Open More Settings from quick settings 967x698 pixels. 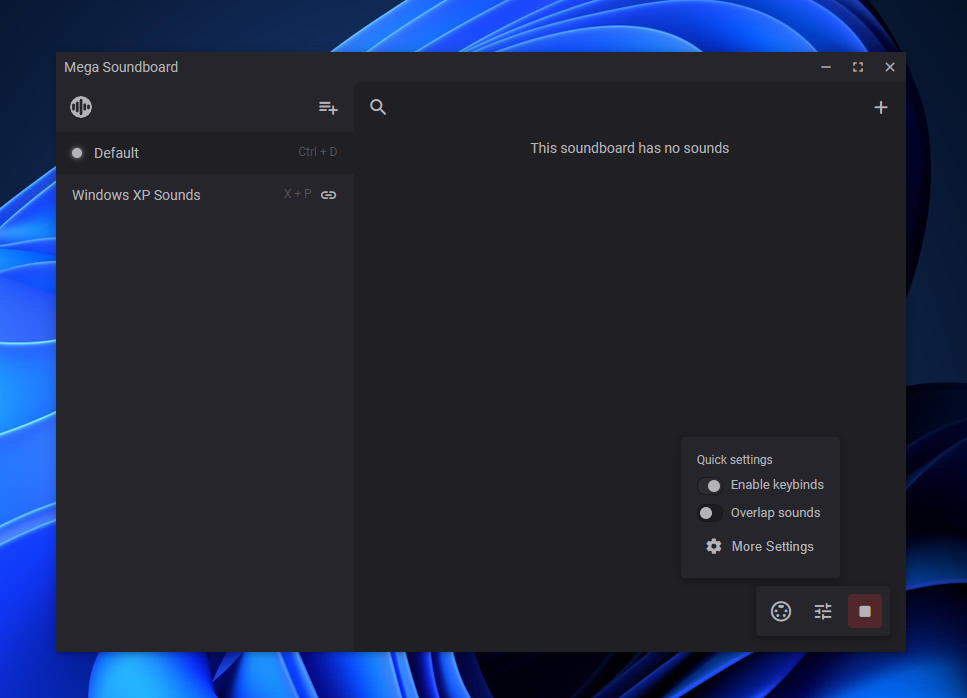[x=772, y=546]
